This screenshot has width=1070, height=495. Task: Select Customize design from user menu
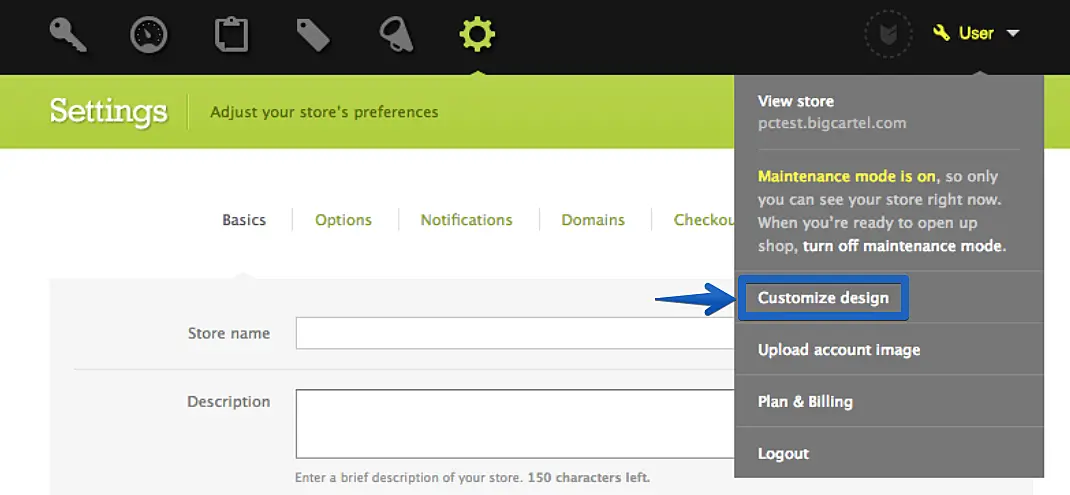click(x=823, y=298)
